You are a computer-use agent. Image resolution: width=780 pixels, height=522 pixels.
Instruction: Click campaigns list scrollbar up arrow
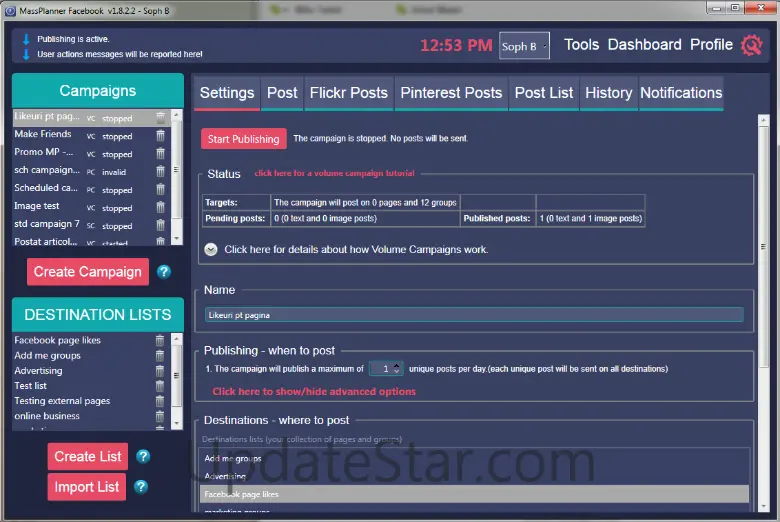coord(176,115)
